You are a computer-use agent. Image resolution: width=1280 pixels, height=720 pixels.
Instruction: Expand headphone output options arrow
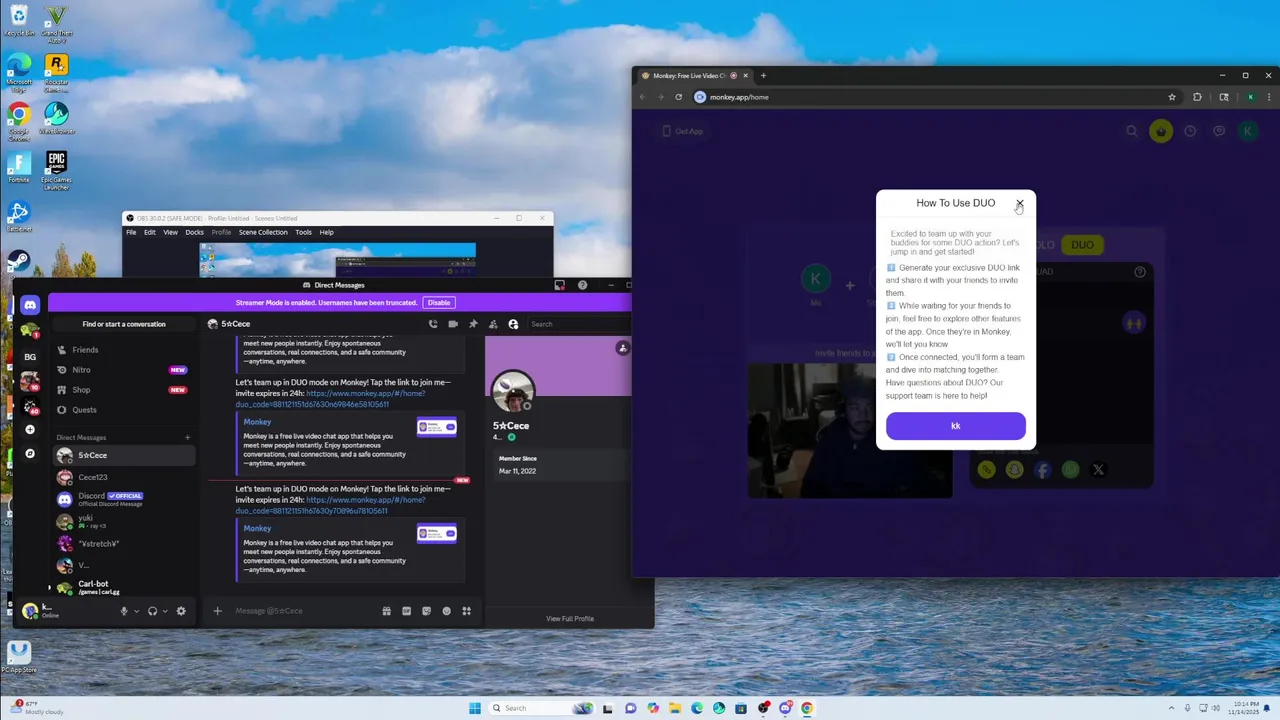tap(164, 611)
